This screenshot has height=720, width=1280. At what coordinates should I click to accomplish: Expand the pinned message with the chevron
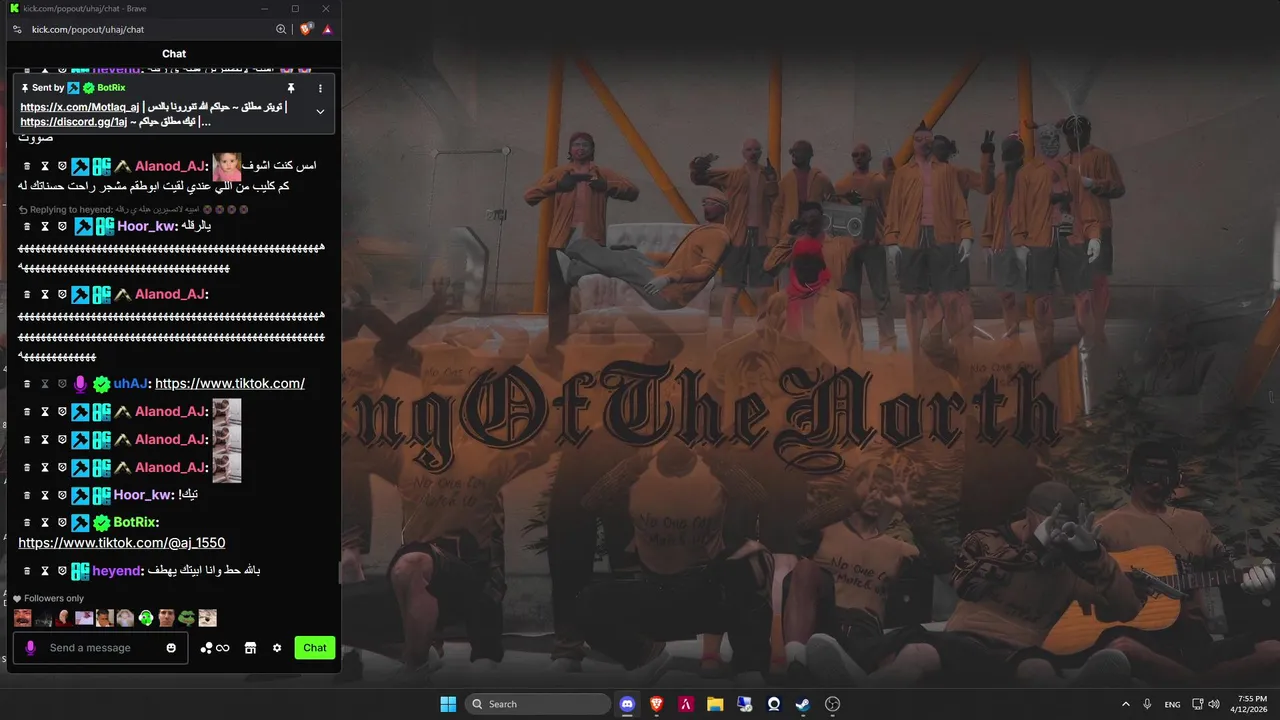pos(320,111)
